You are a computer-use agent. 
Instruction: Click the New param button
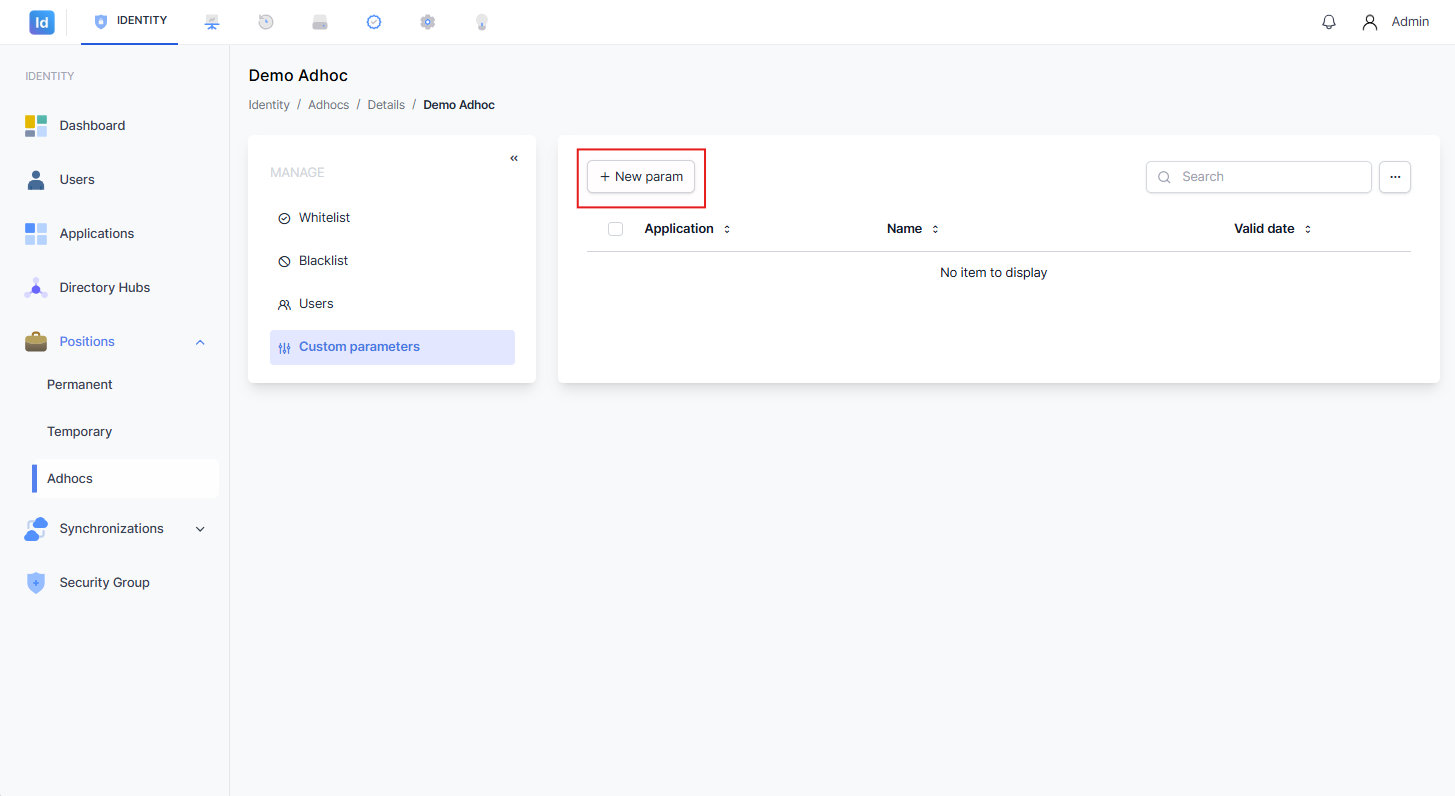(641, 177)
